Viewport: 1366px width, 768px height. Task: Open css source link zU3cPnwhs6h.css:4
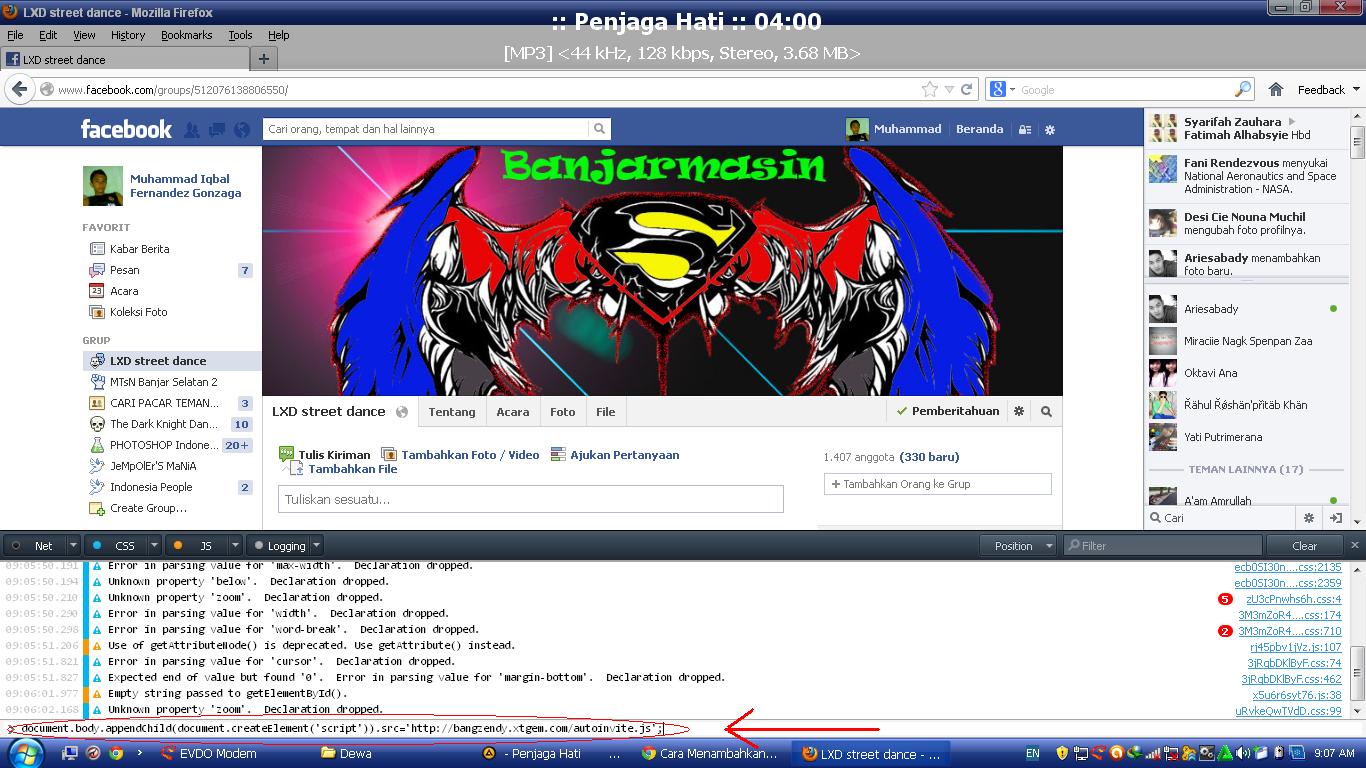tap(1293, 599)
